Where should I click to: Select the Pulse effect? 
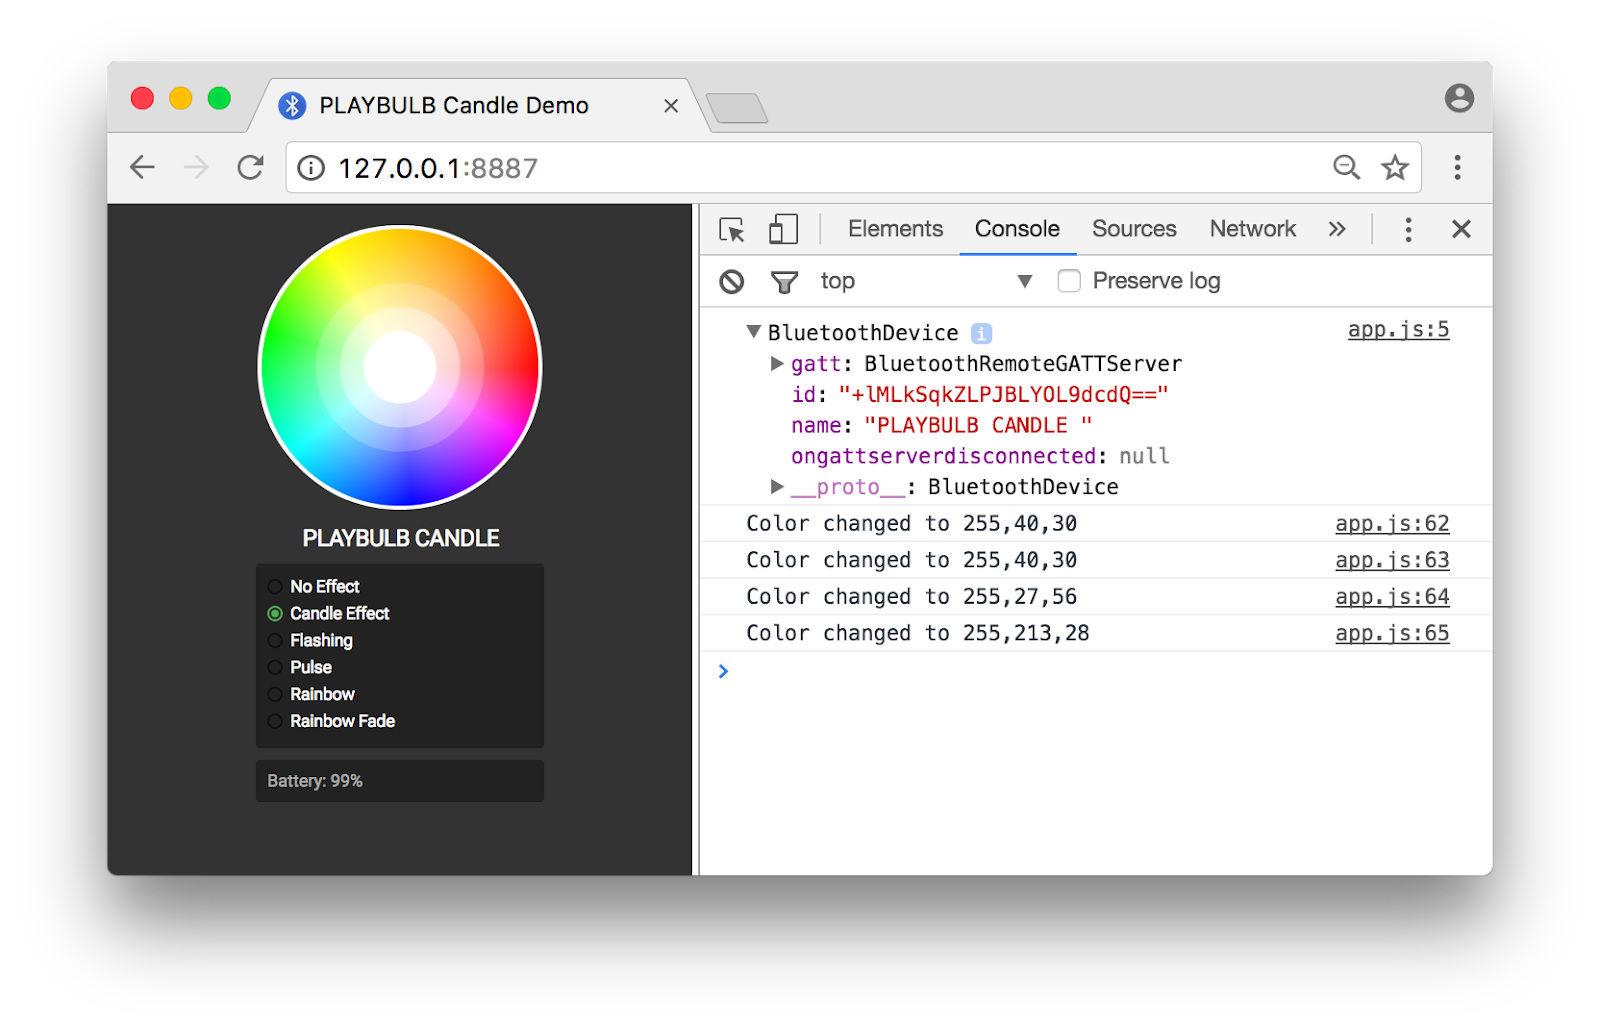(x=275, y=667)
